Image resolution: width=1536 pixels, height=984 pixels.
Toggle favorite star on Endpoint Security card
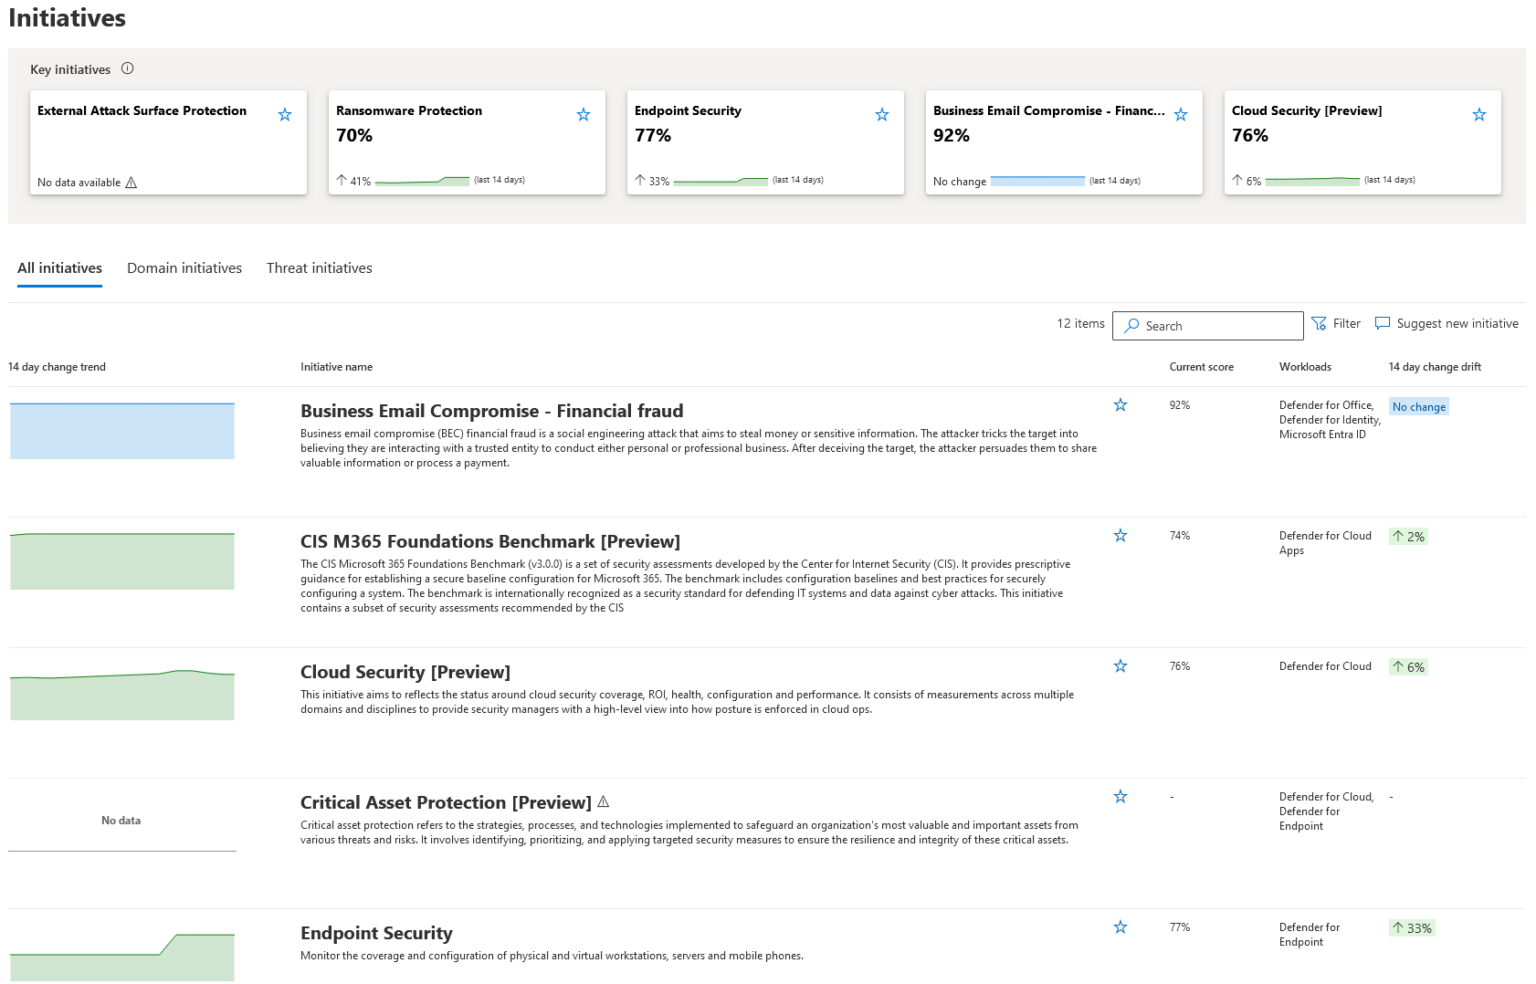pos(882,115)
